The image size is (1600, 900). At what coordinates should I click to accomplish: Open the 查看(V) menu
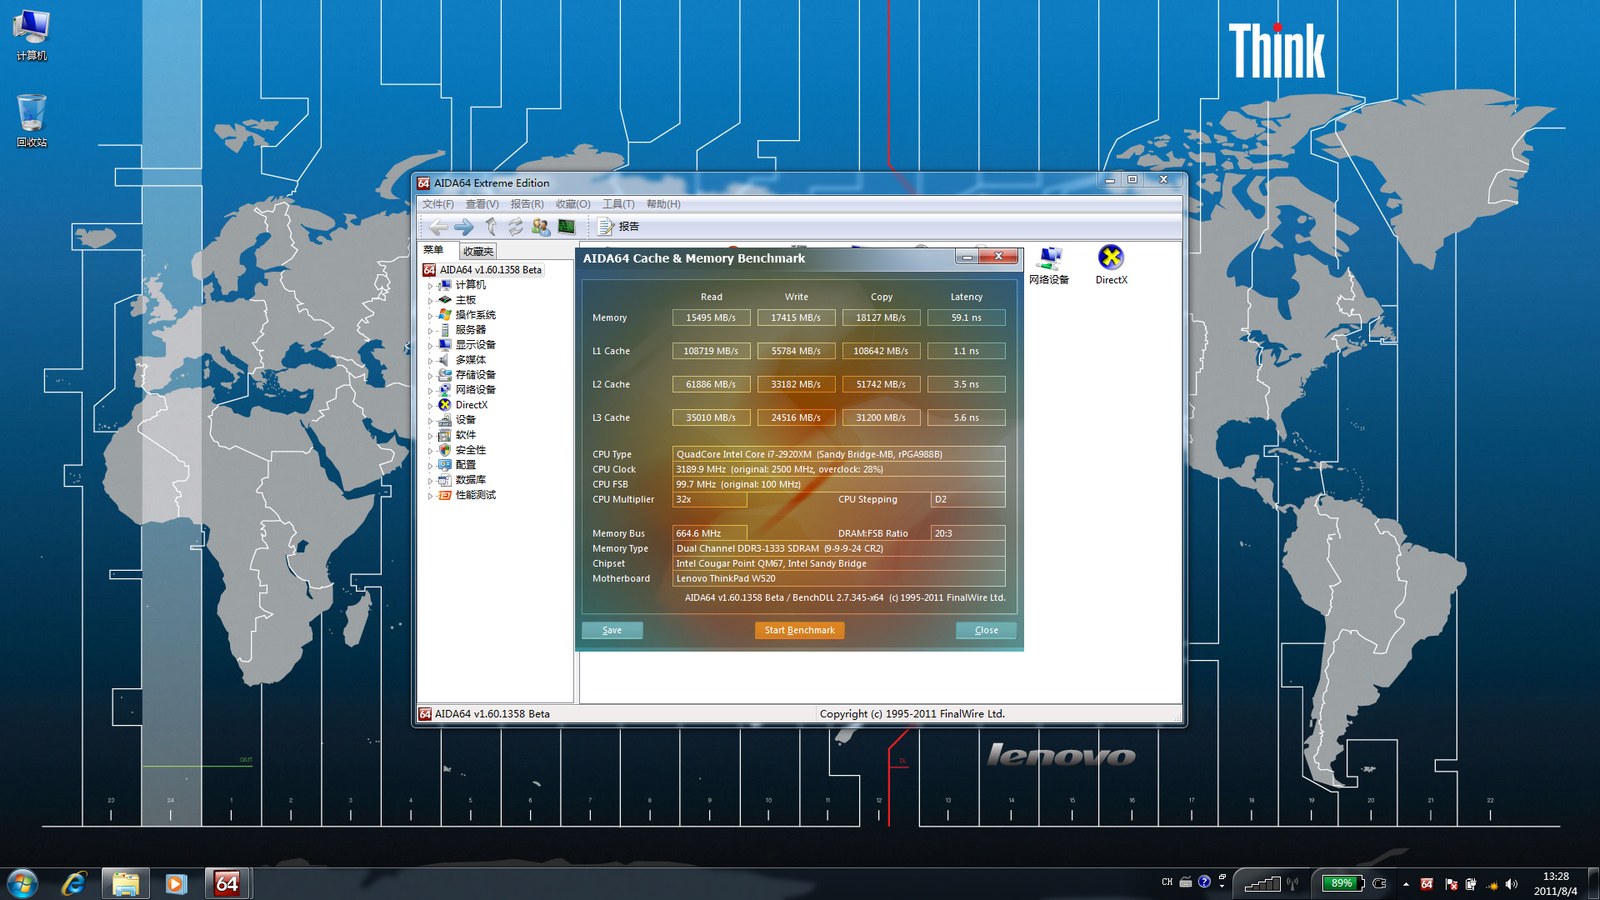pos(482,204)
